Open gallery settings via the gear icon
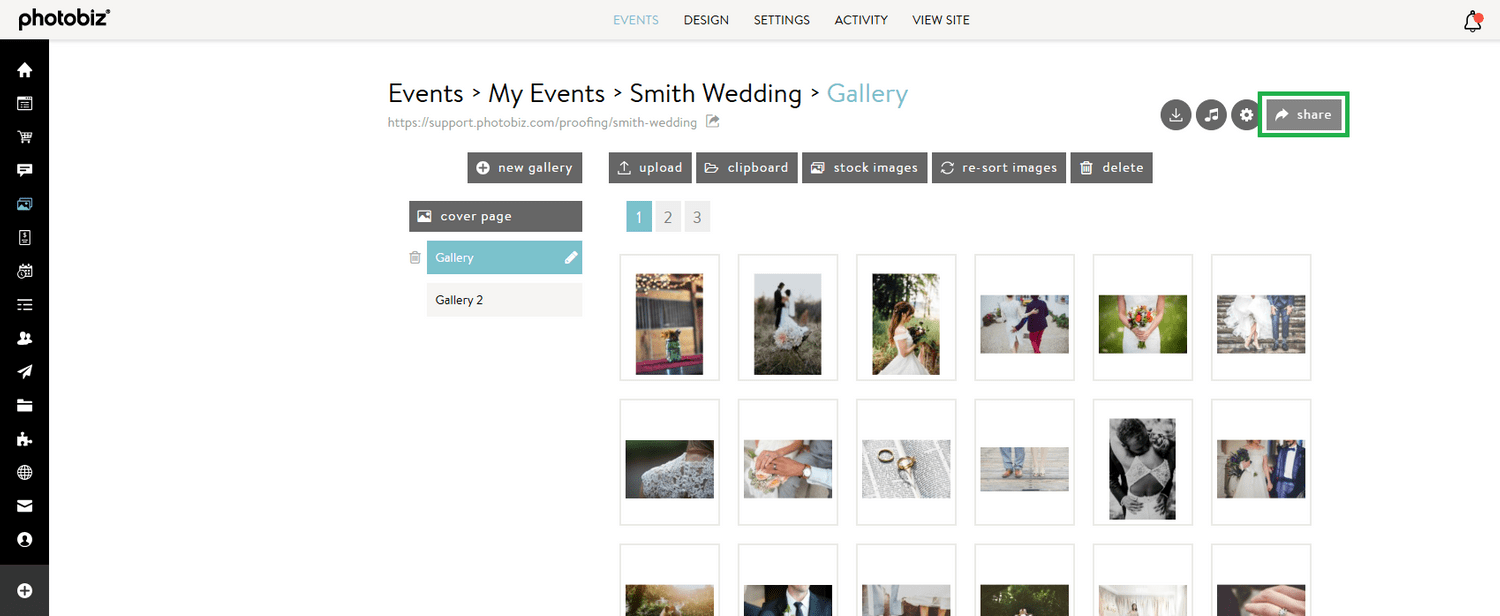 tap(1245, 114)
